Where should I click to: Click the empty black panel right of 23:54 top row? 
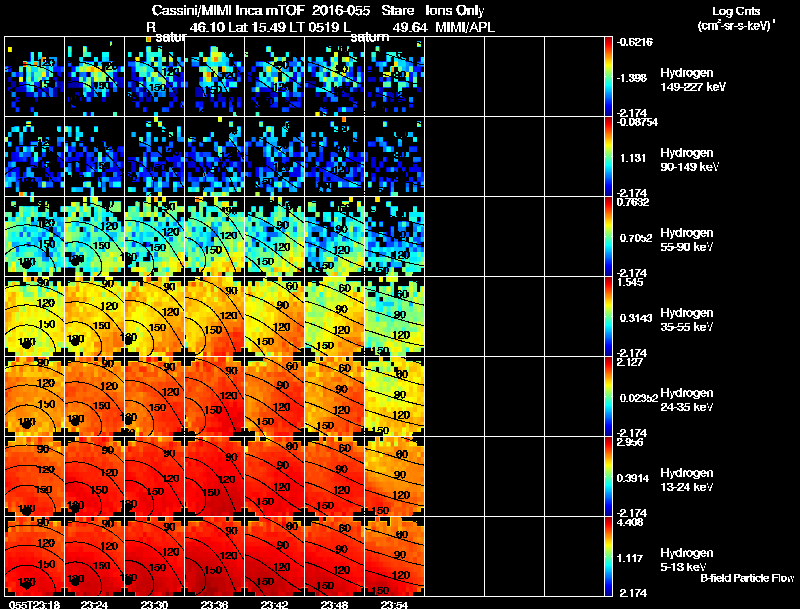coord(455,77)
